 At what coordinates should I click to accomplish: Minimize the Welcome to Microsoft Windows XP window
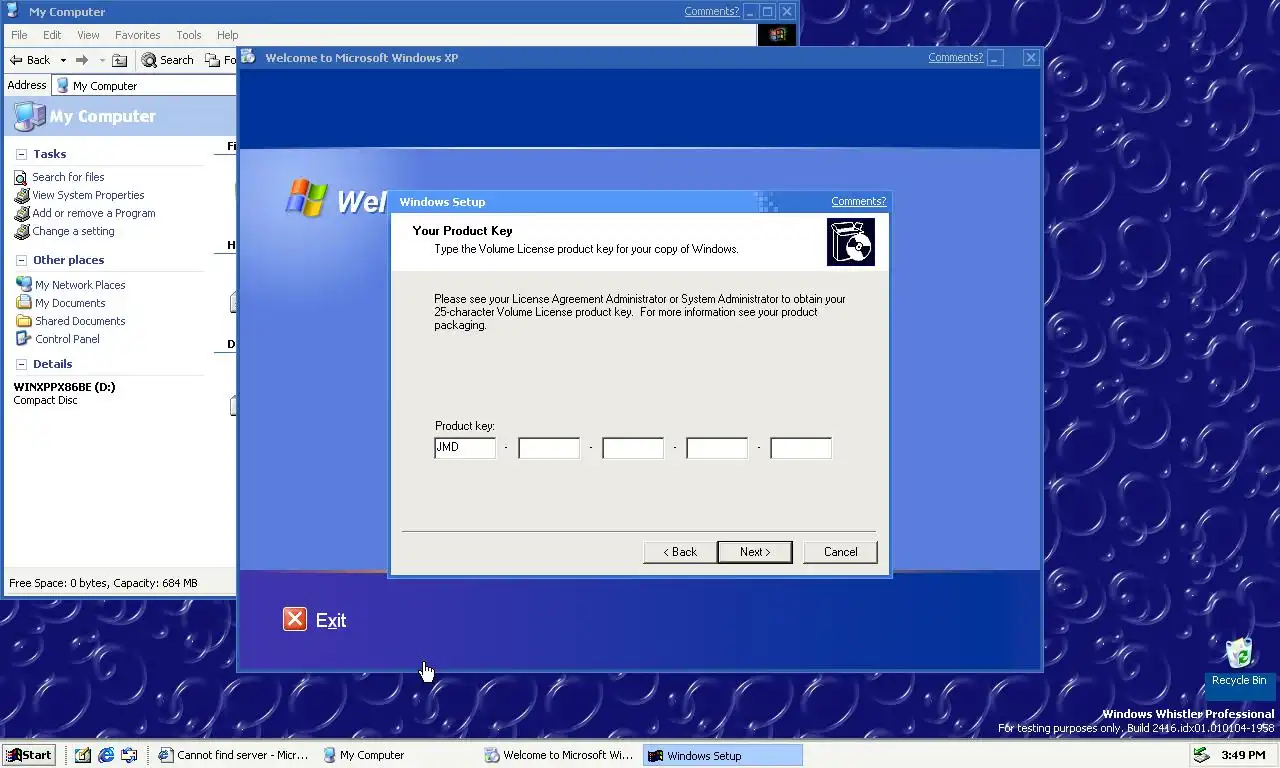coord(995,58)
